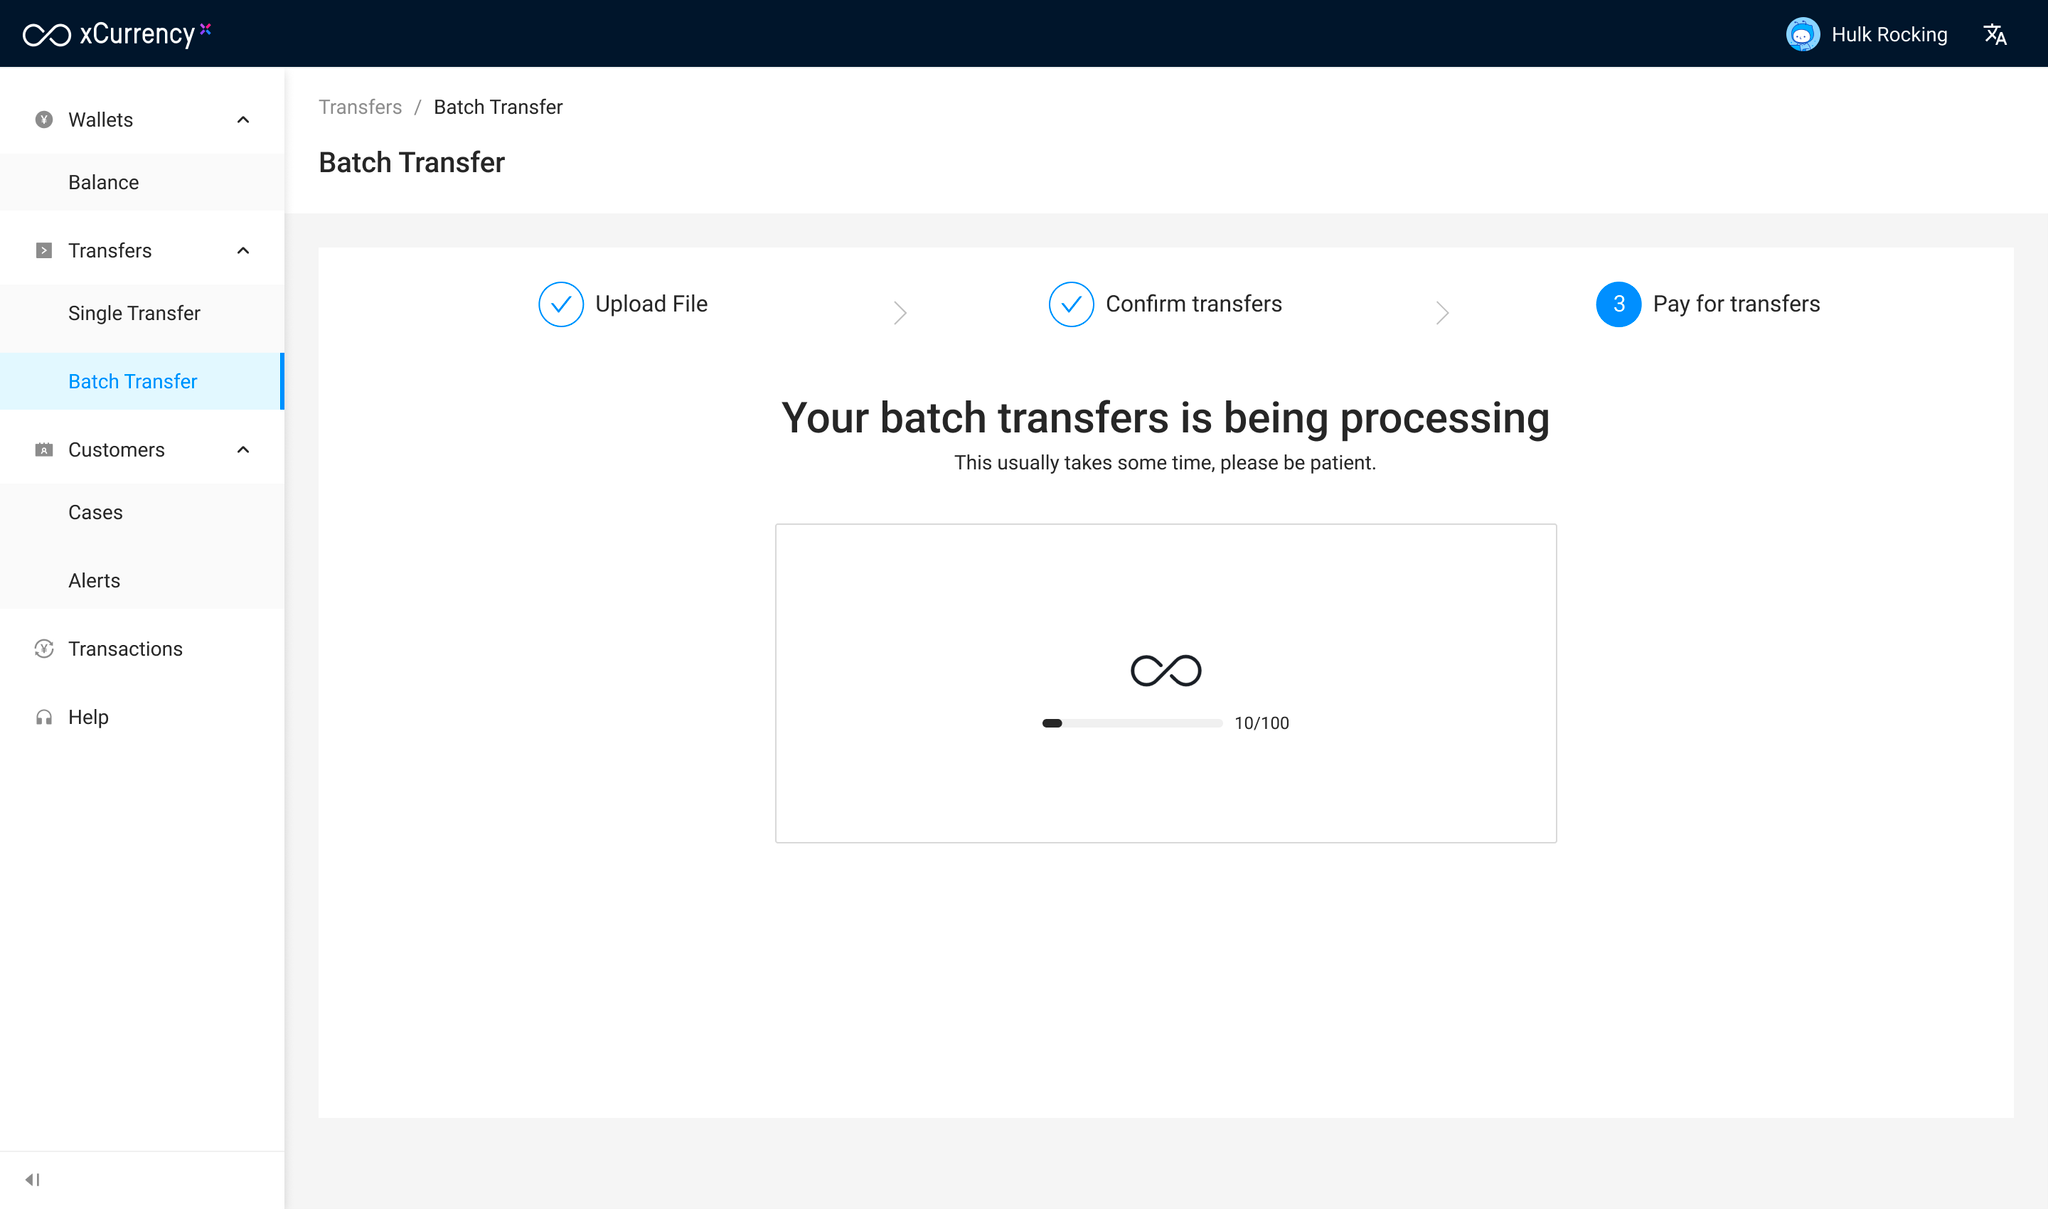Click the Wallets coin icon
Viewport: 2048px width, 1209px height.
(44, 120)
